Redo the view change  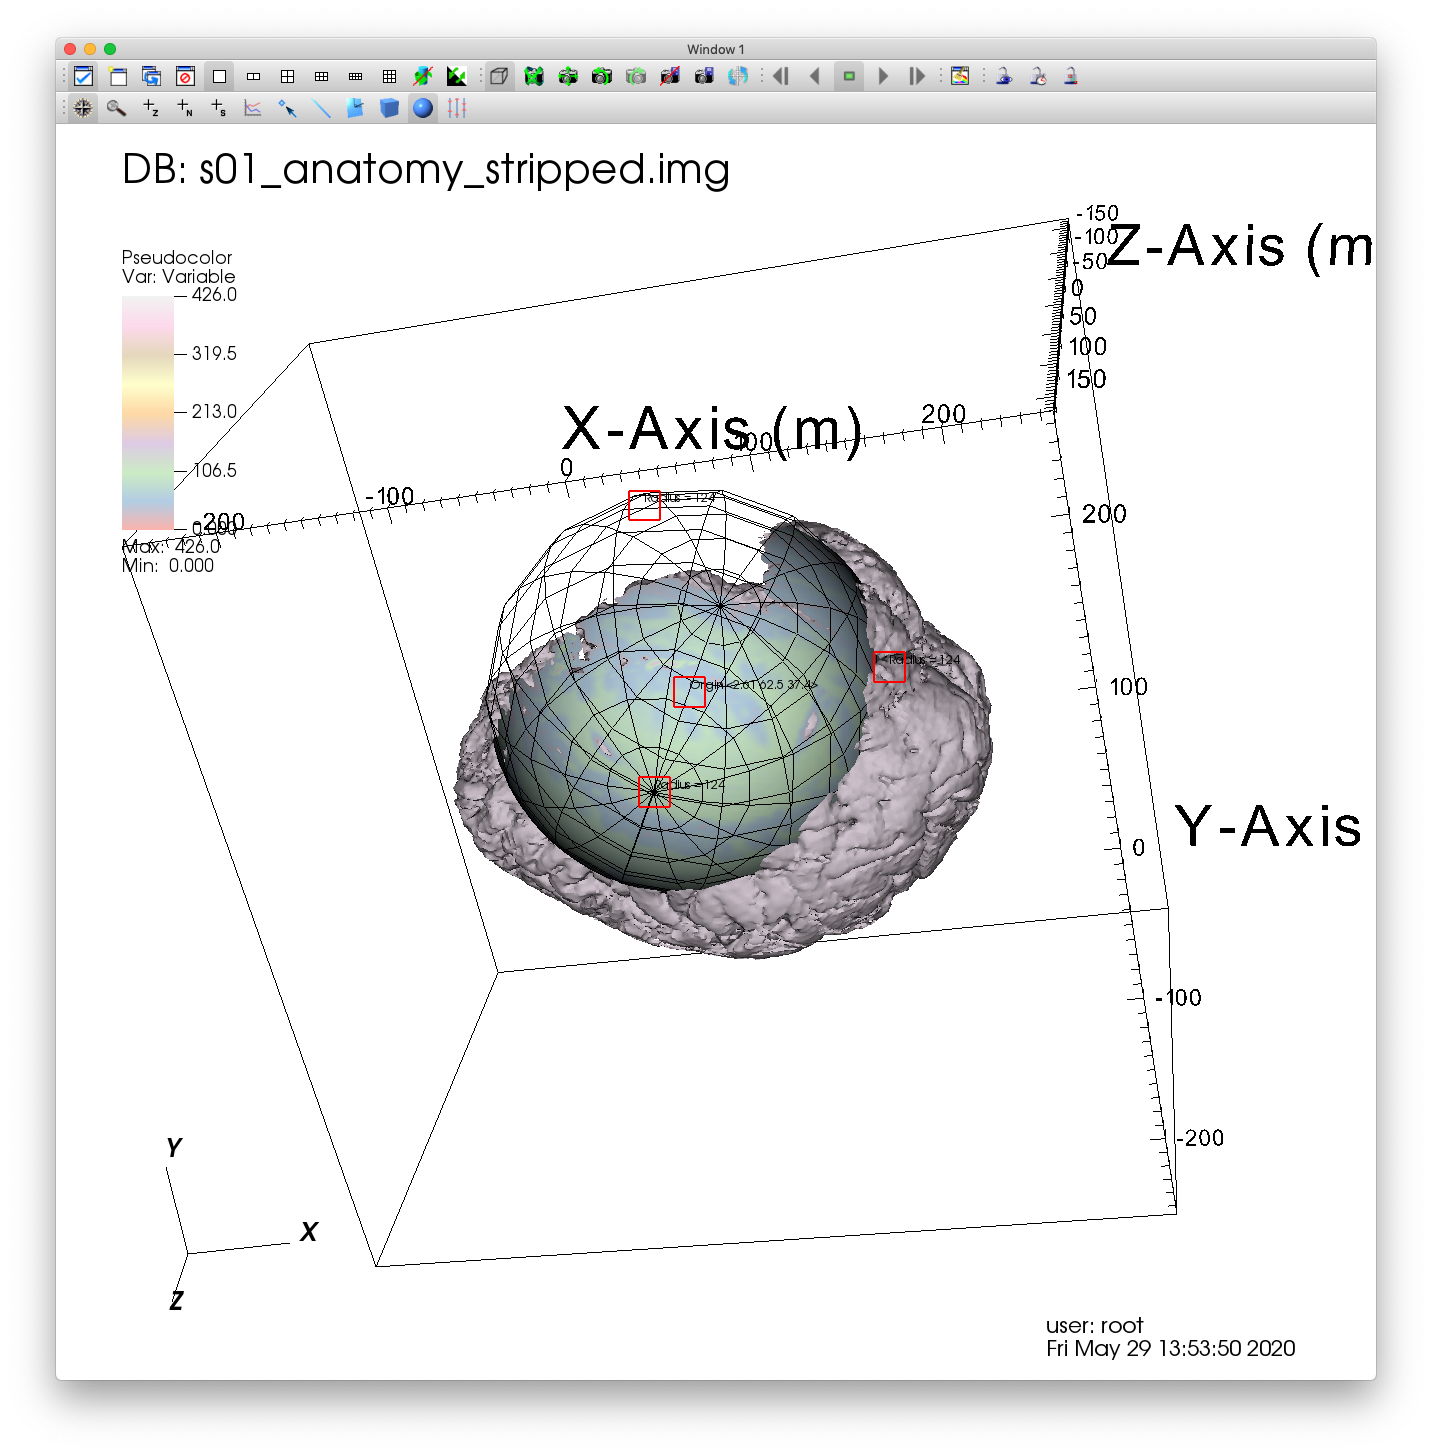coord(636,76)
